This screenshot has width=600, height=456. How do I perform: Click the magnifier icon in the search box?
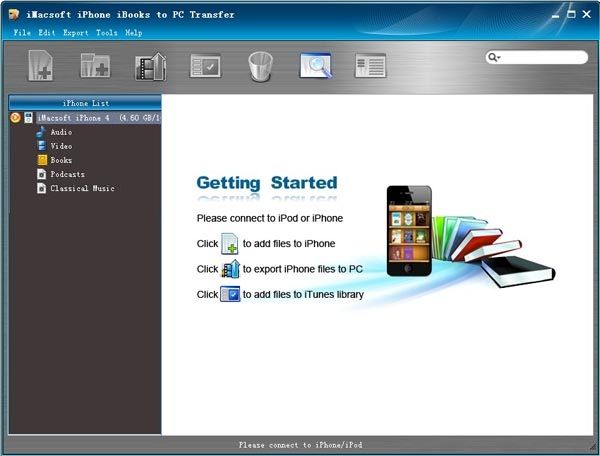(x=493, y=57)
